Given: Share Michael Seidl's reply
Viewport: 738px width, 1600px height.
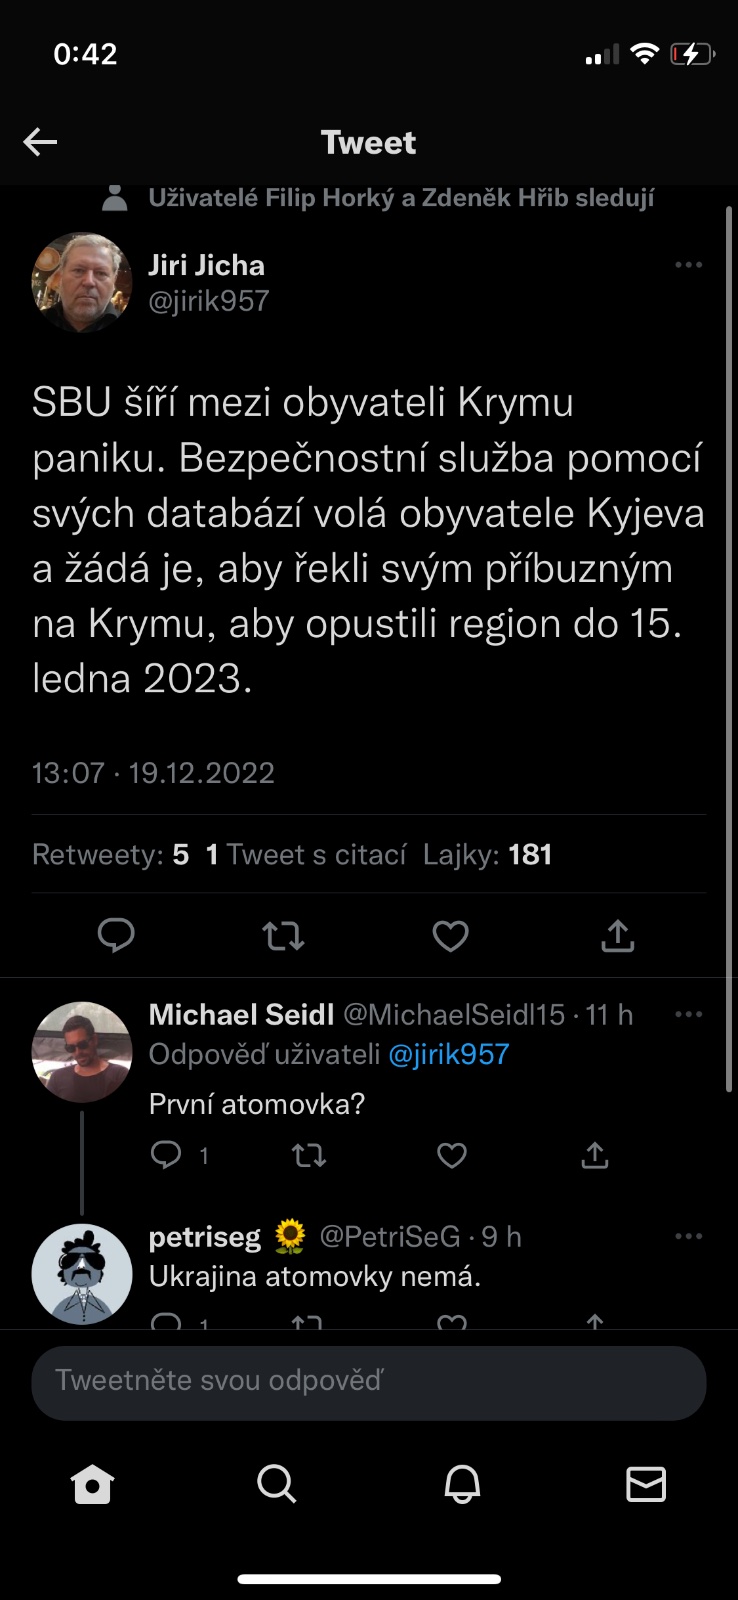Looking at the screenshot, I should pyautogui.click(x=595, y=1156).
